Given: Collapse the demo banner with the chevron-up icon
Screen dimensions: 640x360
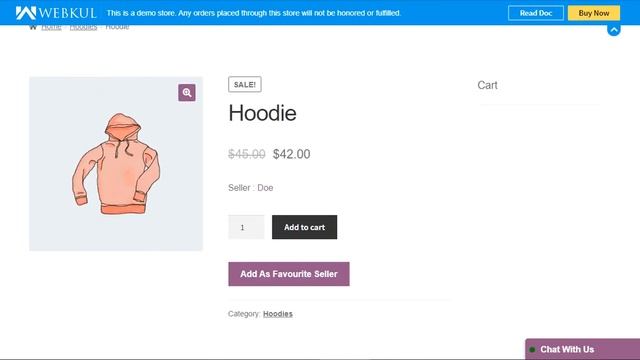Looking at the screenshot, I should pos(613,29).
